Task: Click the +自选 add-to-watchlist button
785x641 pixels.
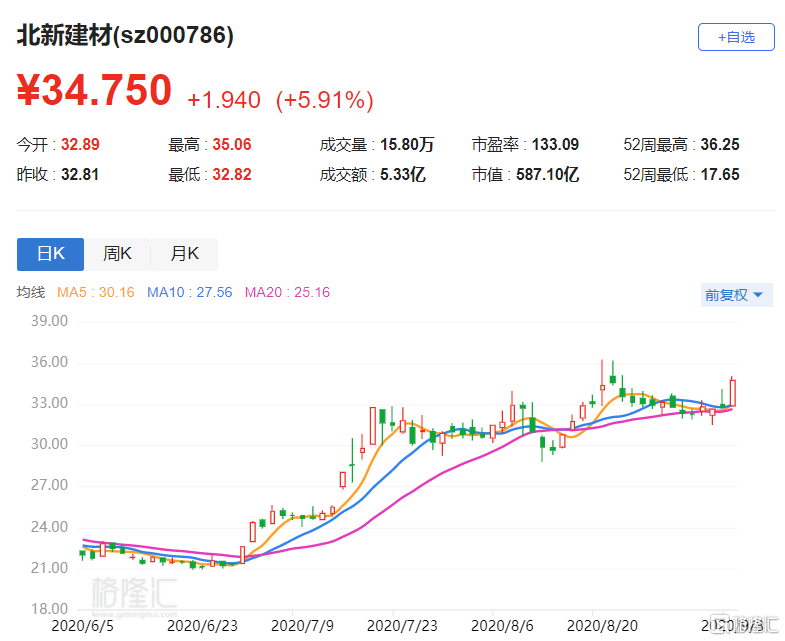Action: 736,37
